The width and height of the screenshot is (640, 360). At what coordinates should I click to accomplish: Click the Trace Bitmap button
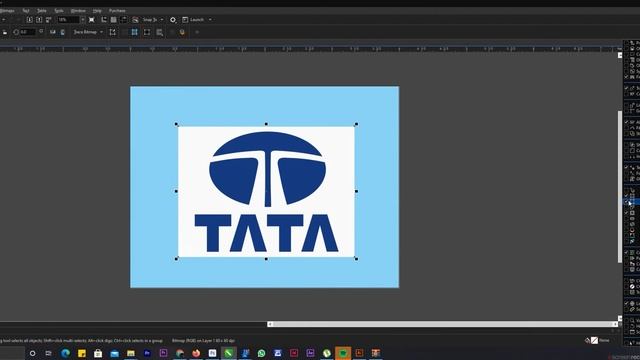pyautogui.click(x=85, y=32)
